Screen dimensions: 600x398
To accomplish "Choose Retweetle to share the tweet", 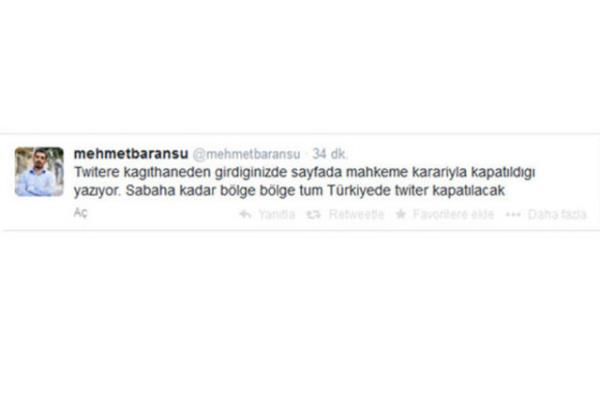I will coord(356,214).
